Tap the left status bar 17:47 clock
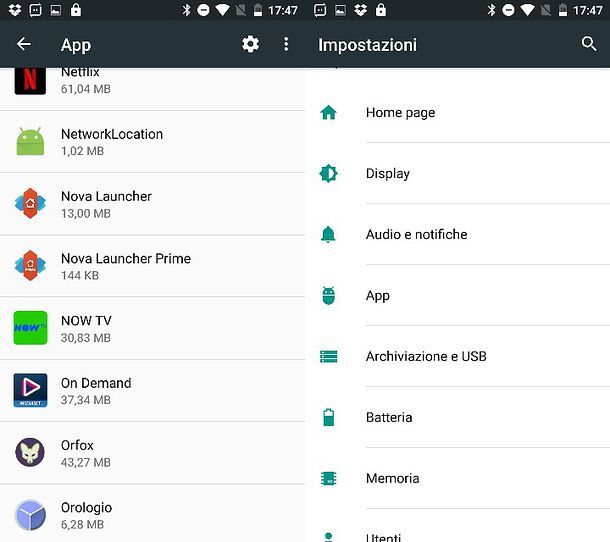Image resolution: width=610 pixels, height=542 pixels. pyautogui.click(x=283, y=10)
